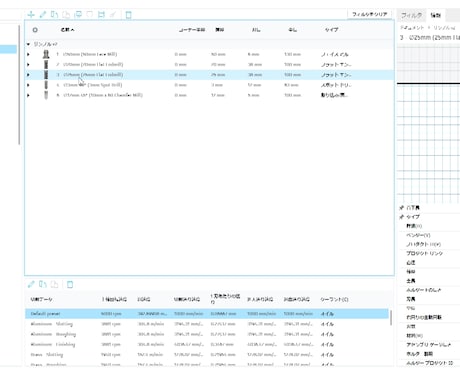Image resolution: width=460 pixels, height=380 pixels.
Task: Expand the Face Mill tool row
Action: 28,54
